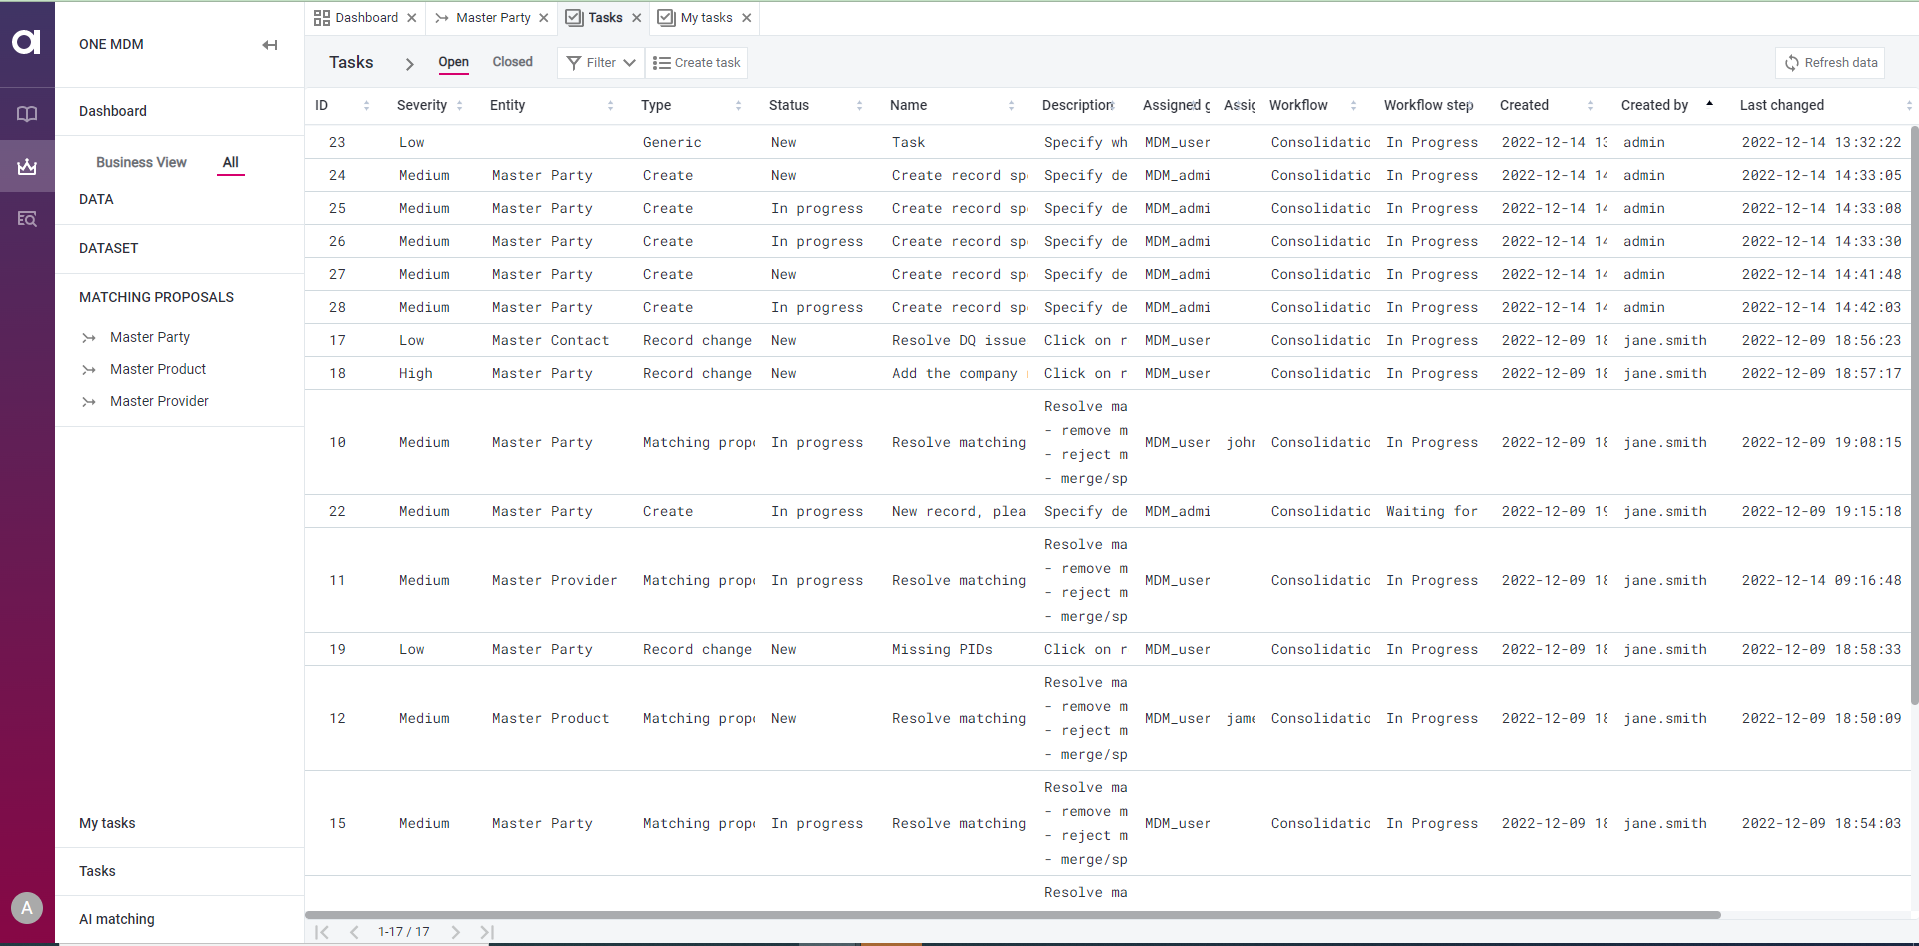Click the Ataccama logo icon
This screenshot has height=946, width=1919.
click(27, 42)
